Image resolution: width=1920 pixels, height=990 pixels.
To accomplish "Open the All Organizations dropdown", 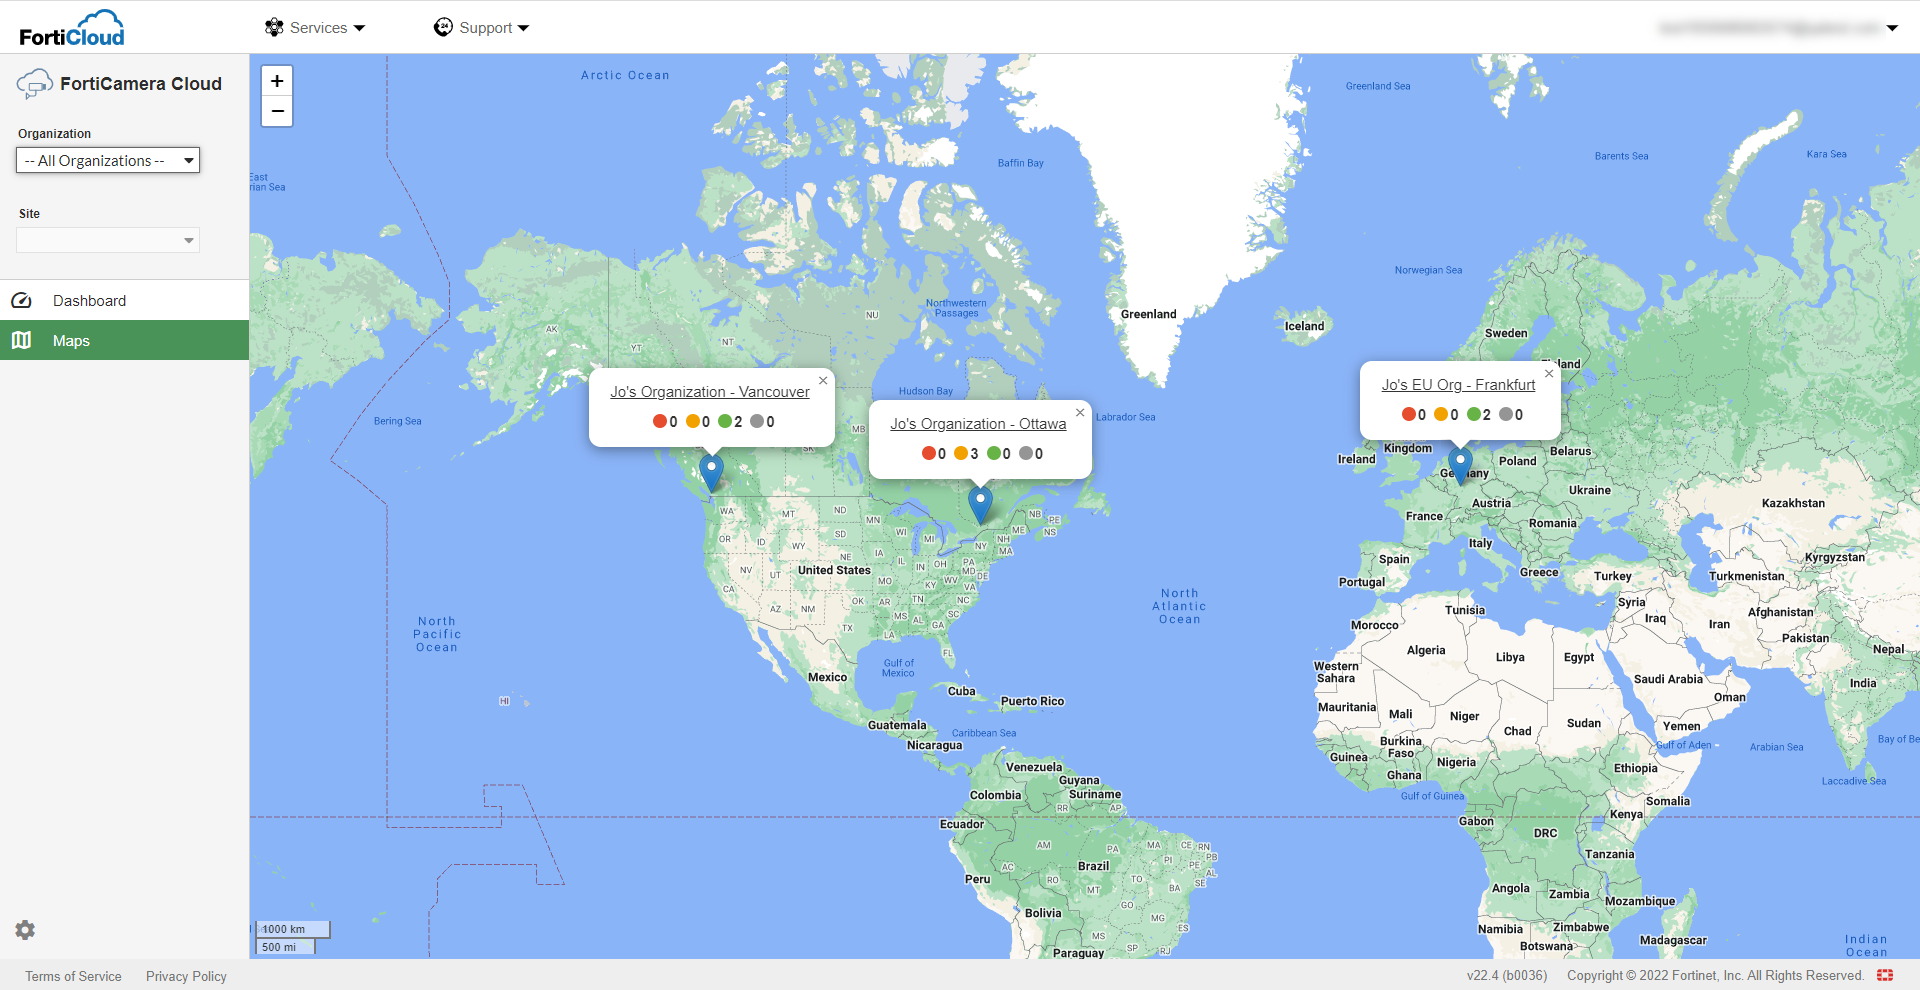I will coord(108,160).
